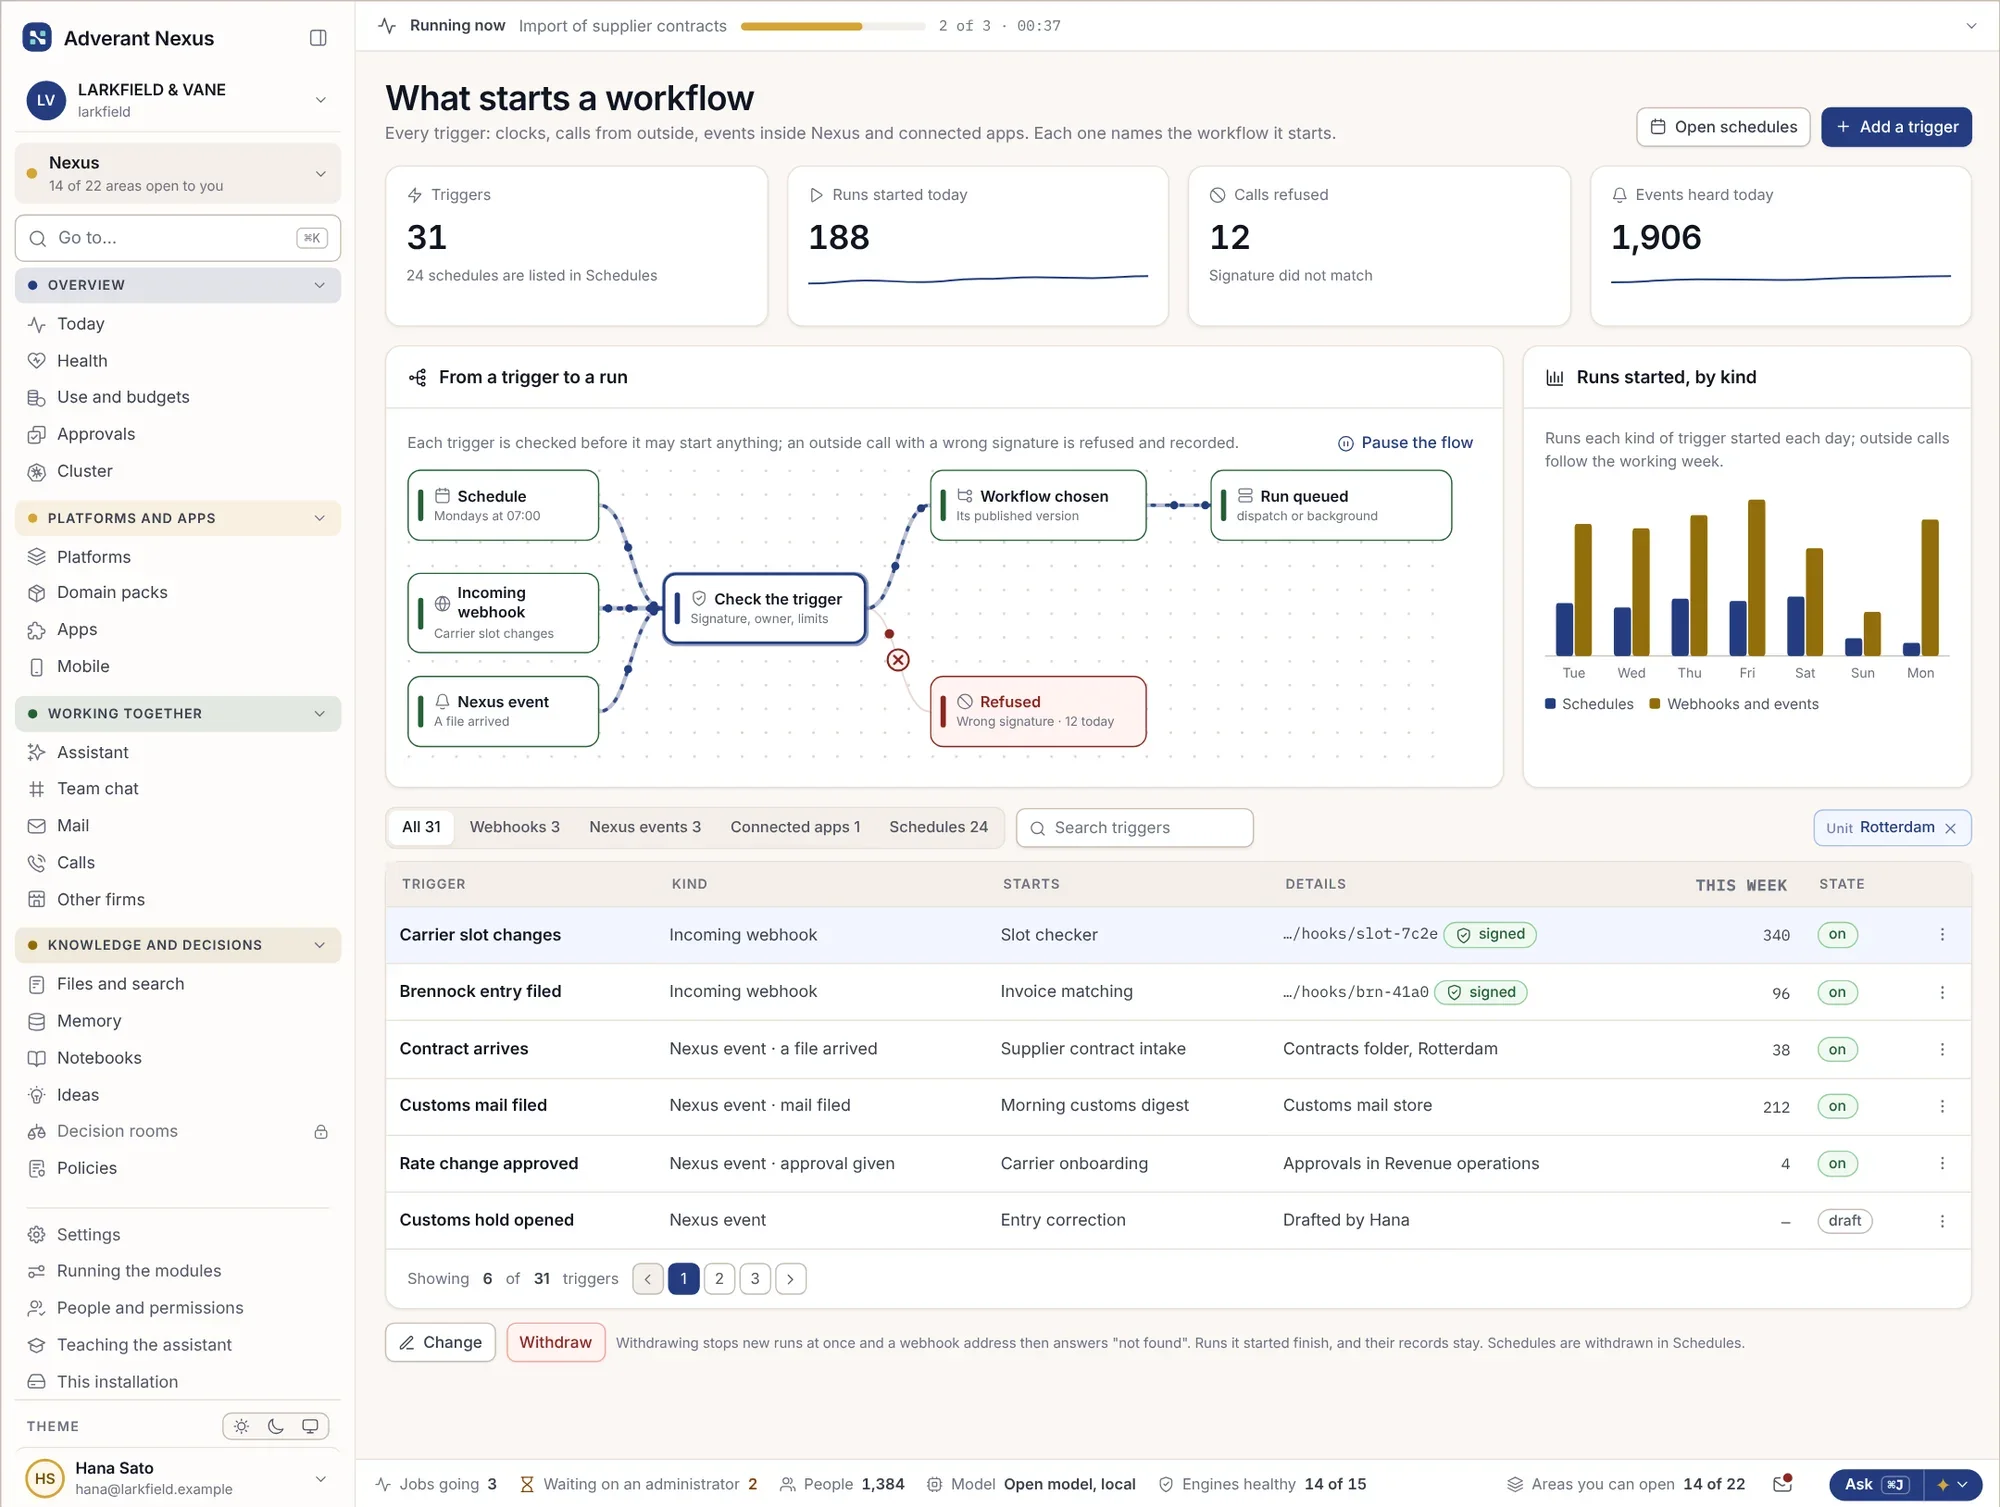This screenshot has height=1507, width=2000.
Task: Switch to the Schedules 24 tab
Action: (938, 827)
